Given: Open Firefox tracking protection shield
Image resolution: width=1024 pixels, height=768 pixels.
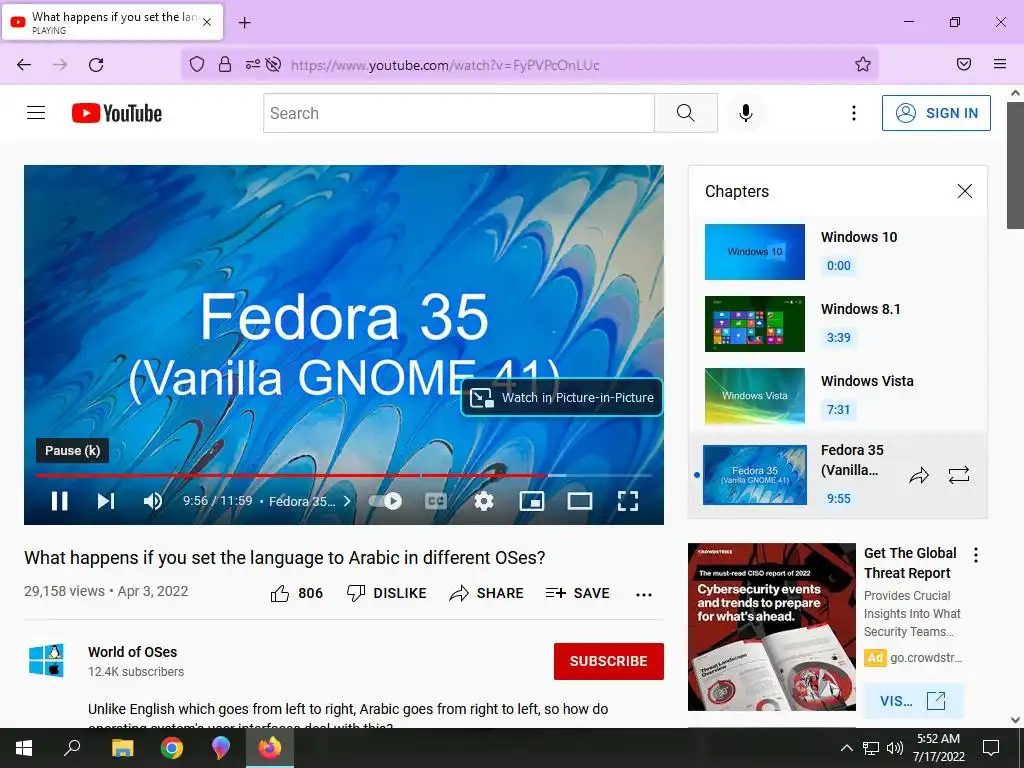Looking at the screenshot, I should coord(197,64).
